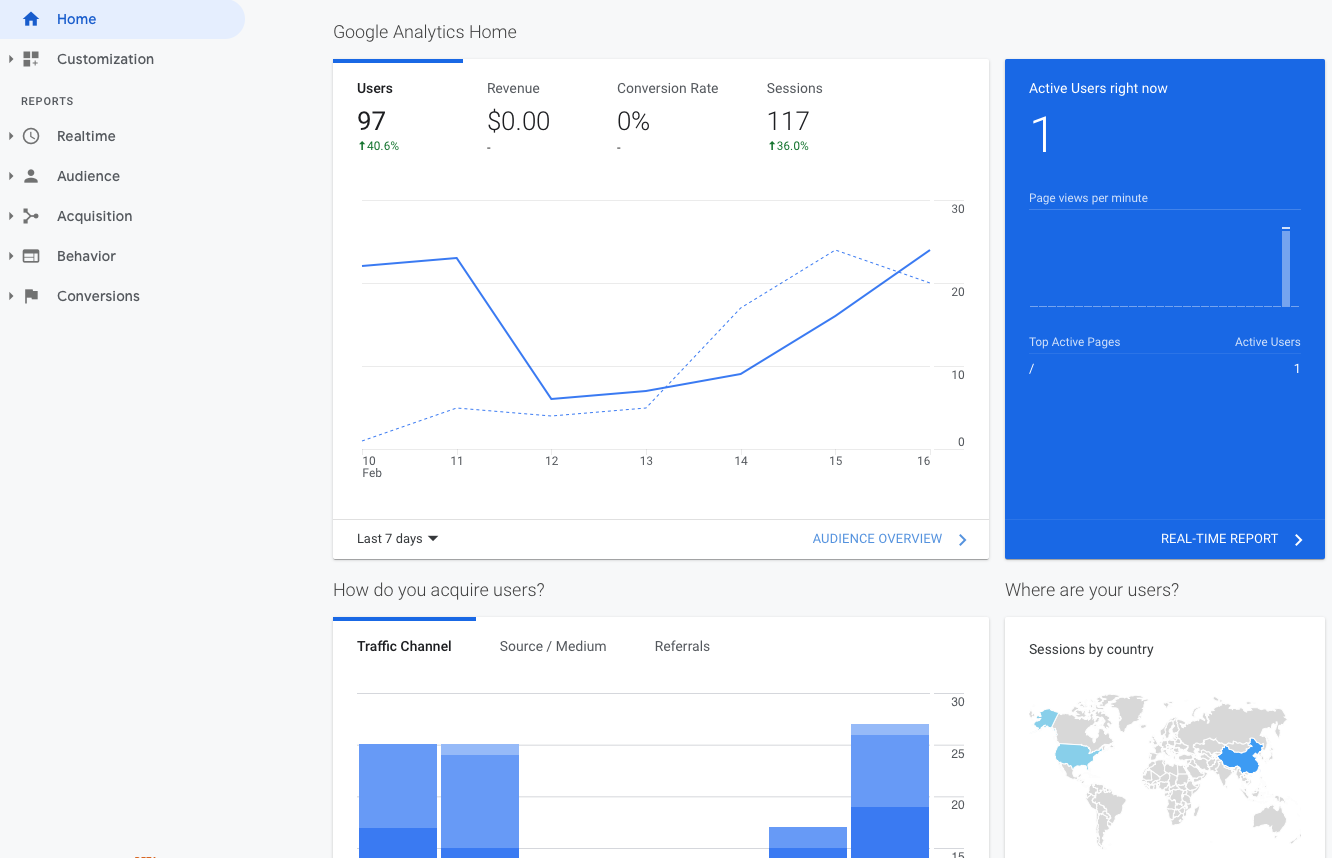Expand the Behavior reports section

(11, 256)
